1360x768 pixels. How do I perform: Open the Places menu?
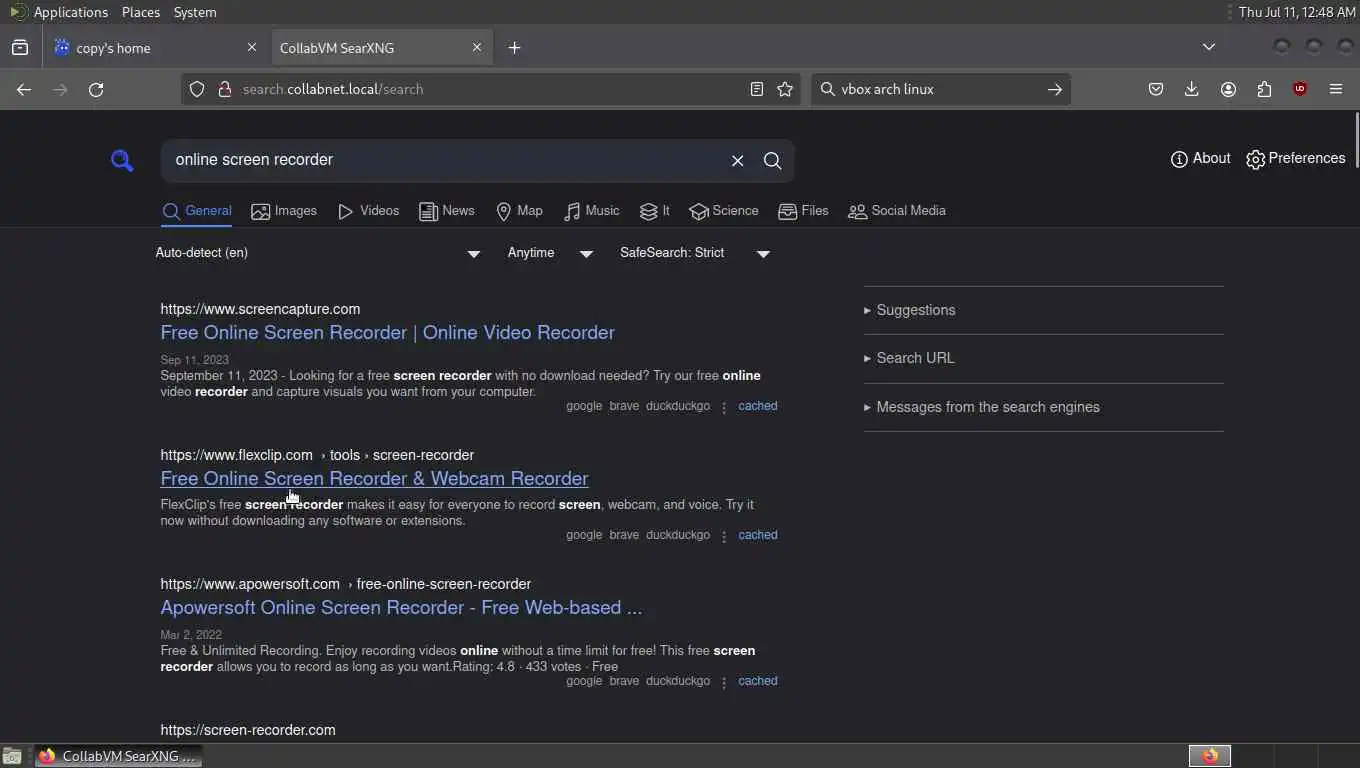point(141,12)
